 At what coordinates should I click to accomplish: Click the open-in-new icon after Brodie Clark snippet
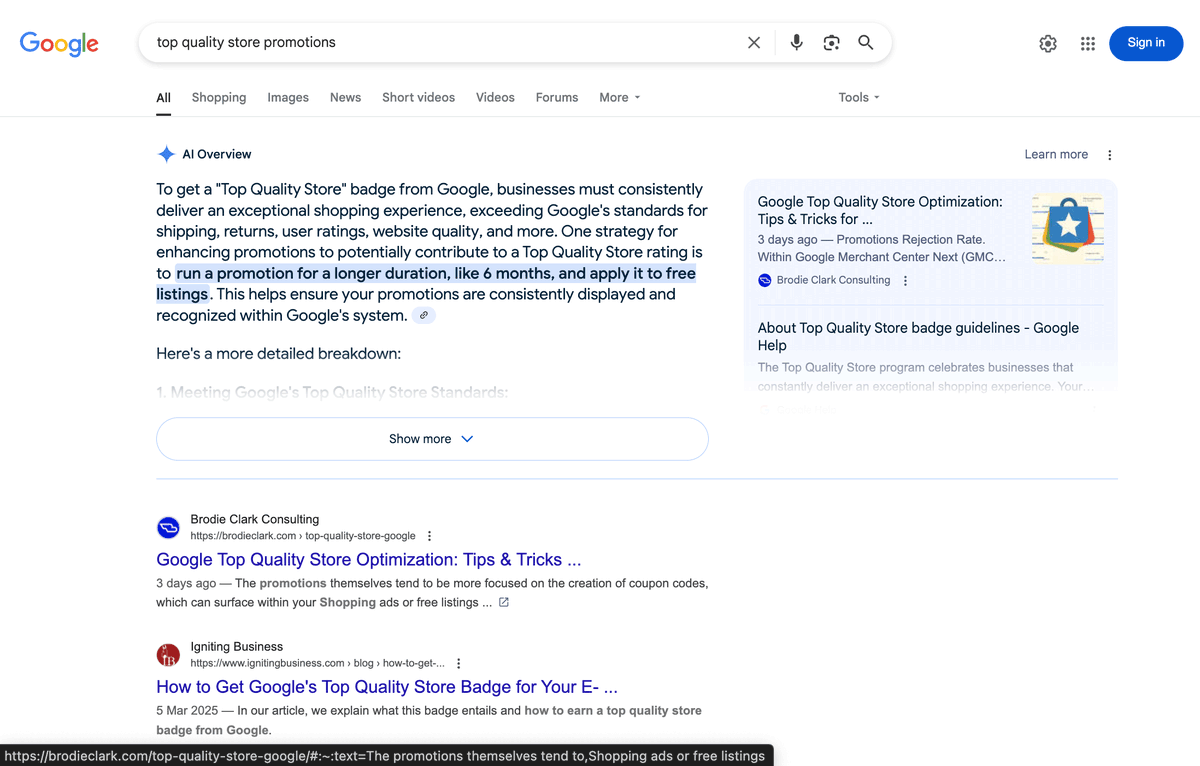coord(504,602)
